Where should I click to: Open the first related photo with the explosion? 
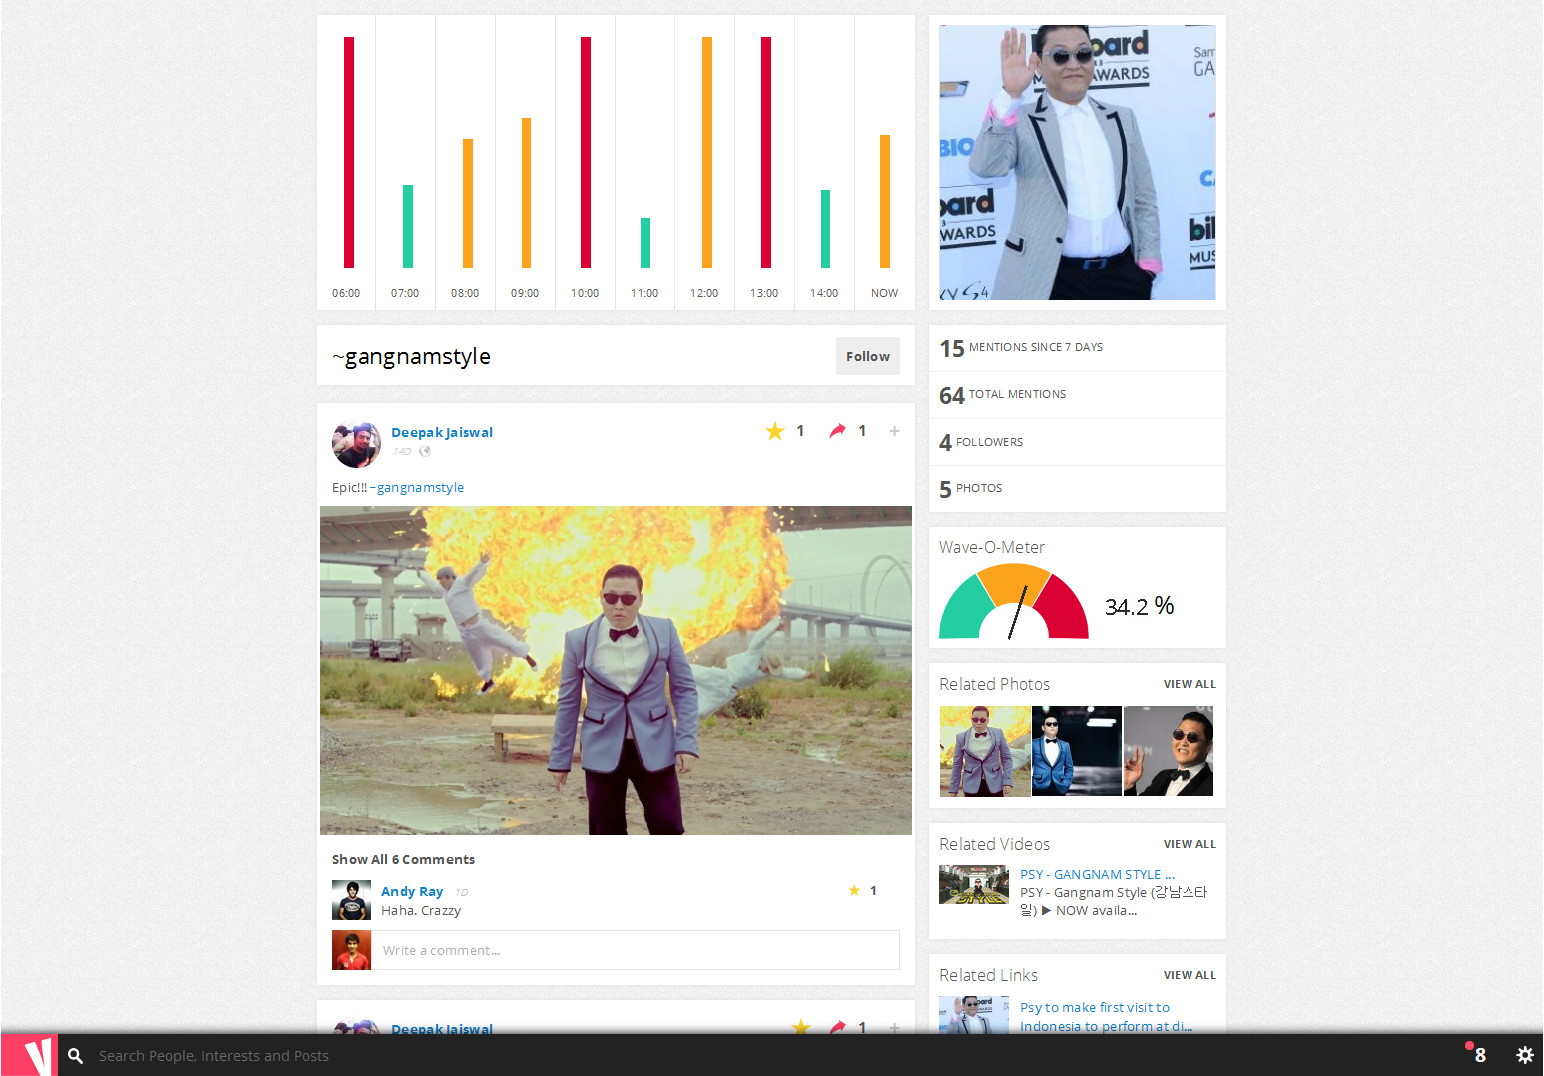pos(985,751)
